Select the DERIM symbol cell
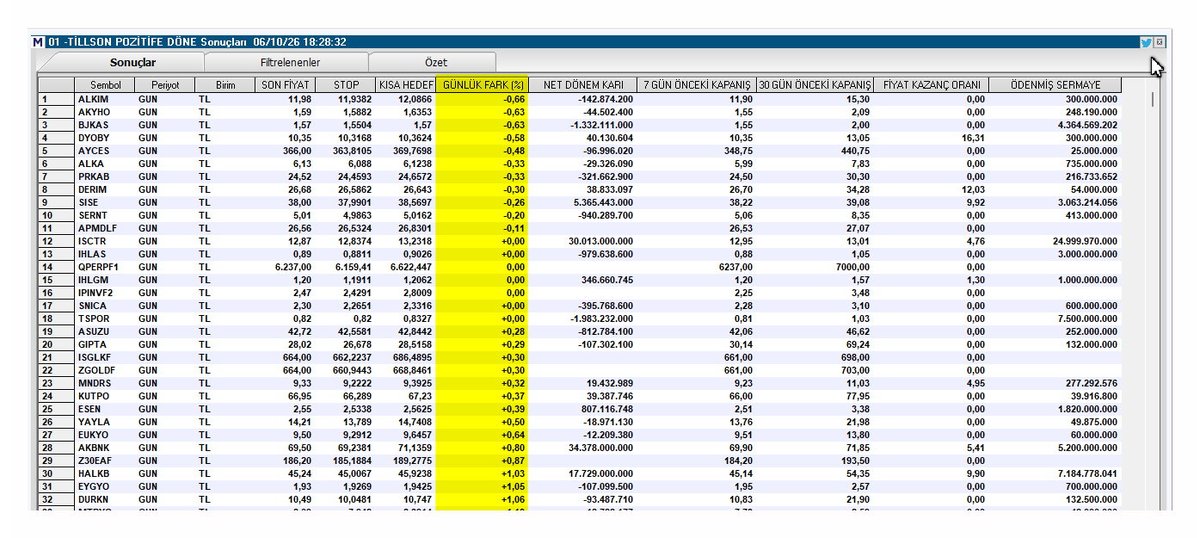Screen dimensions: 1200x538 coord(105,190)
